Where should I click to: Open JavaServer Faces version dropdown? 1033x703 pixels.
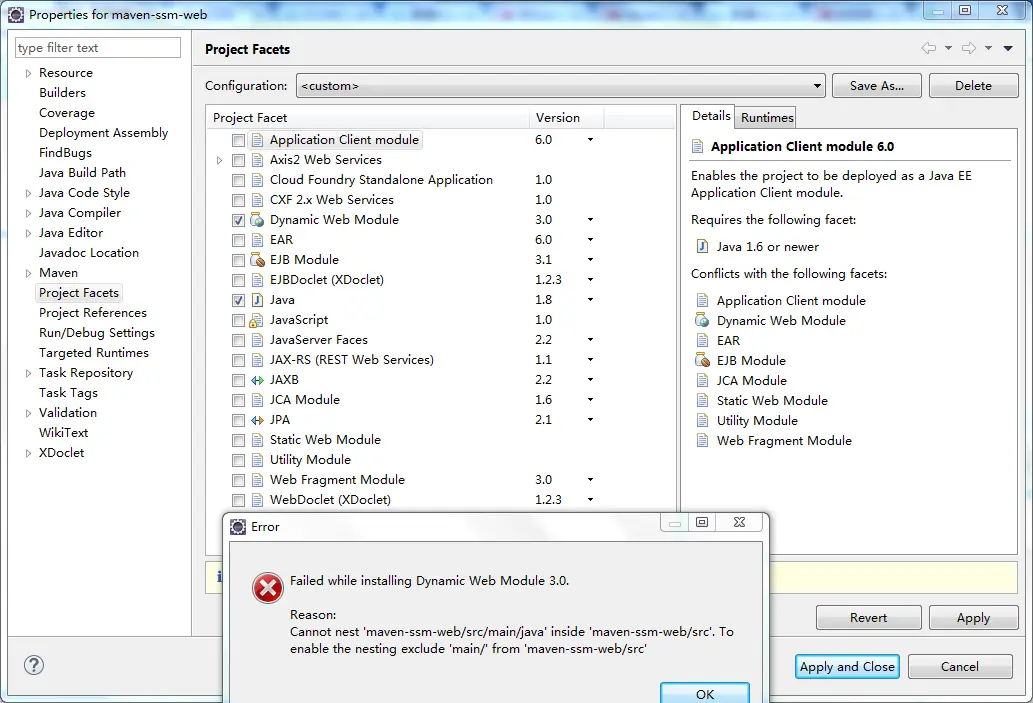tap(590, 340)
